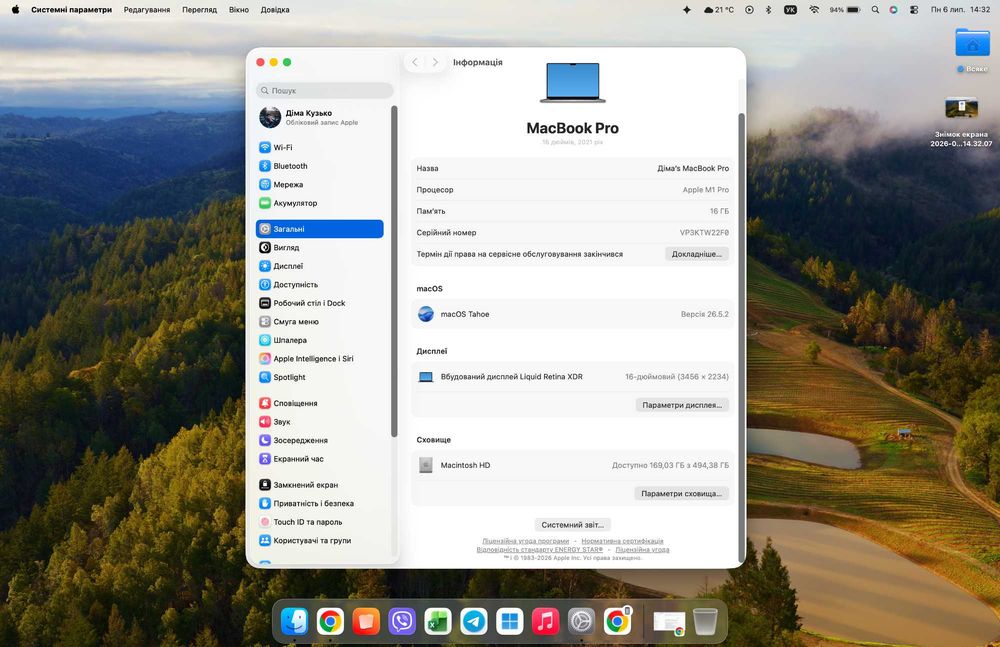
Task: Select the Всяке desktop folder
Action: tap(972, 50)
